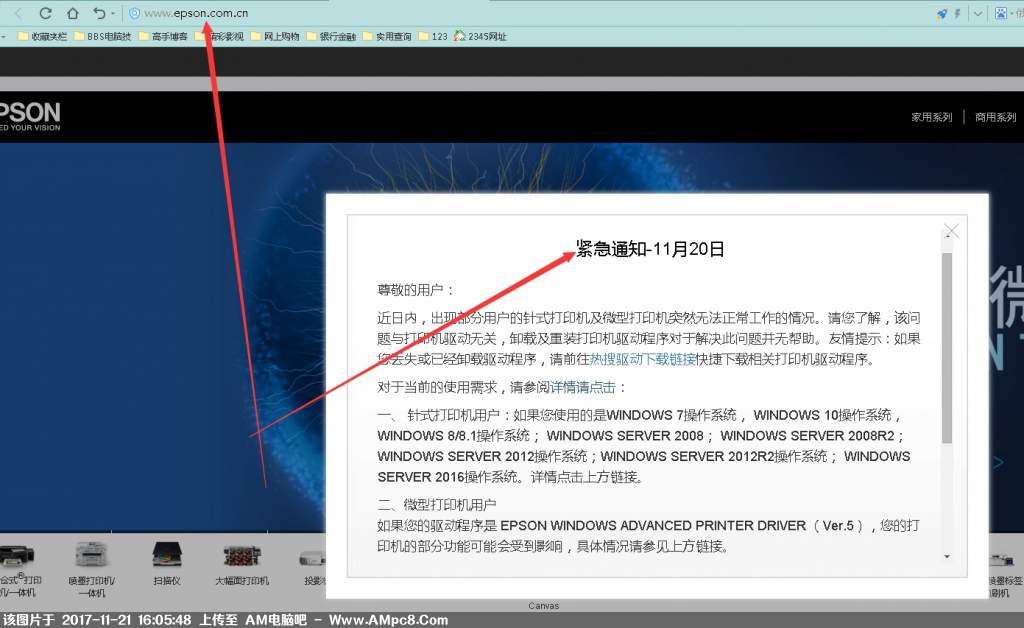Viewport: 1024px width, 628px height.
Task: Click the 尊敬的用户 greeting text
Action: [415, 290]
